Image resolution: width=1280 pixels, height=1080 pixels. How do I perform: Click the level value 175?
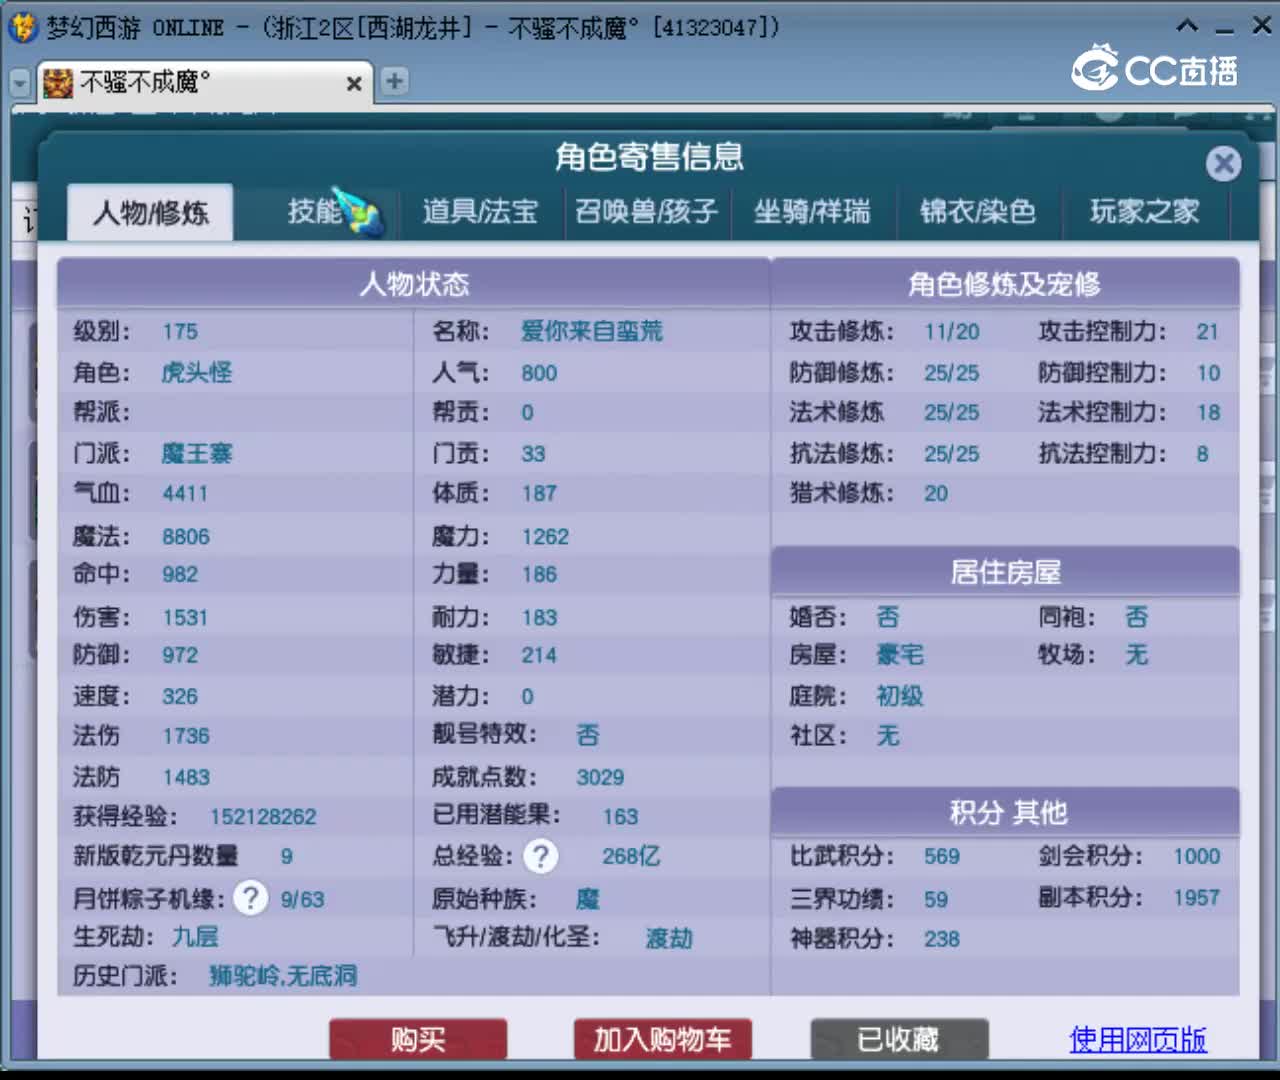[180, 331]
